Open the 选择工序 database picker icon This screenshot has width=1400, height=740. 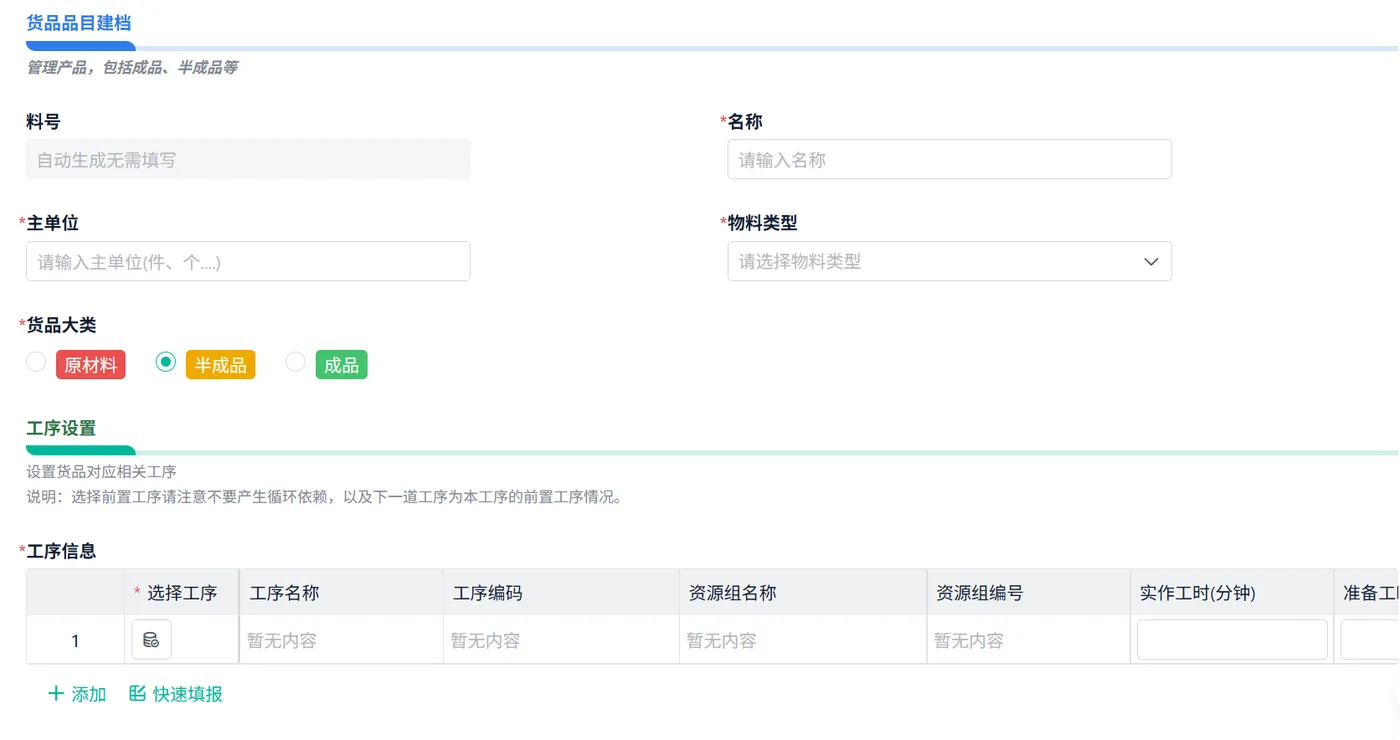(151, 640)
